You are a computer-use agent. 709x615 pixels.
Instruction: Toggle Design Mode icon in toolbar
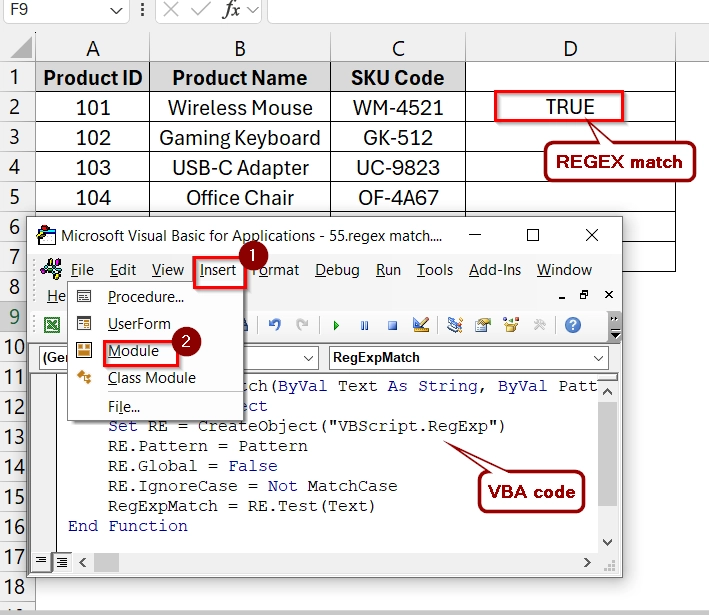click(x=421, y=325)
